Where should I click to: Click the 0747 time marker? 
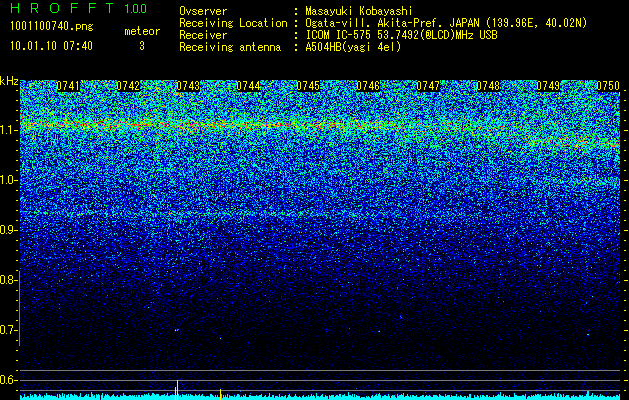(428, 86)
